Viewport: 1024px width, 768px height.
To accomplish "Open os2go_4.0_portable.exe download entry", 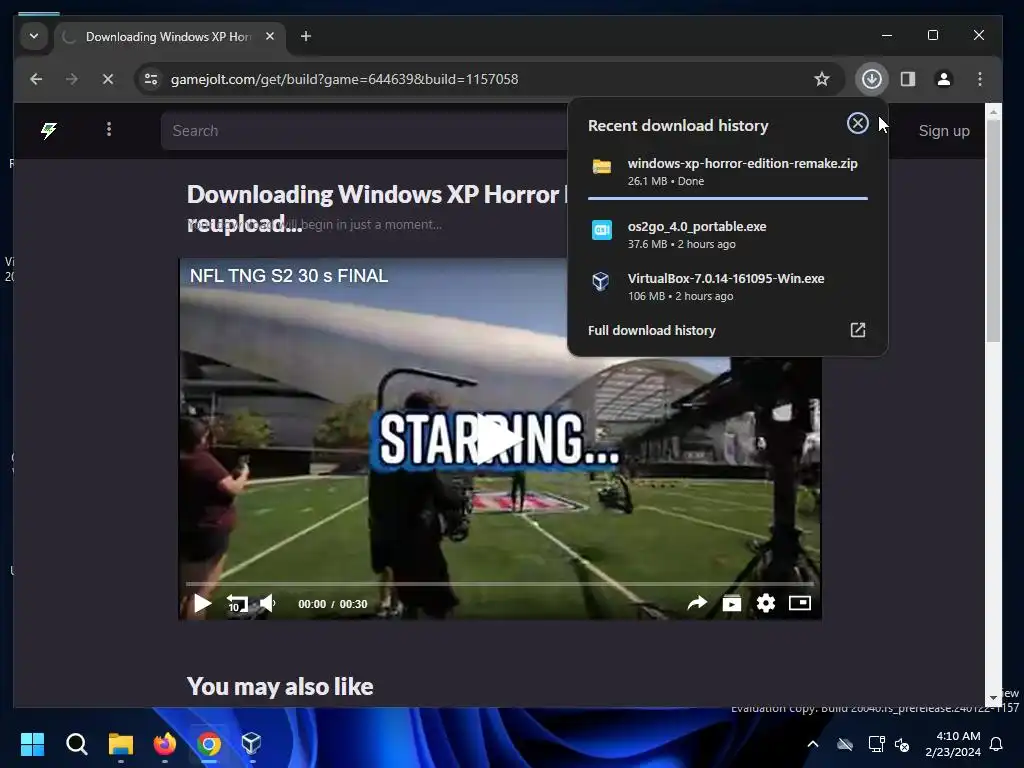I will 728,234.
